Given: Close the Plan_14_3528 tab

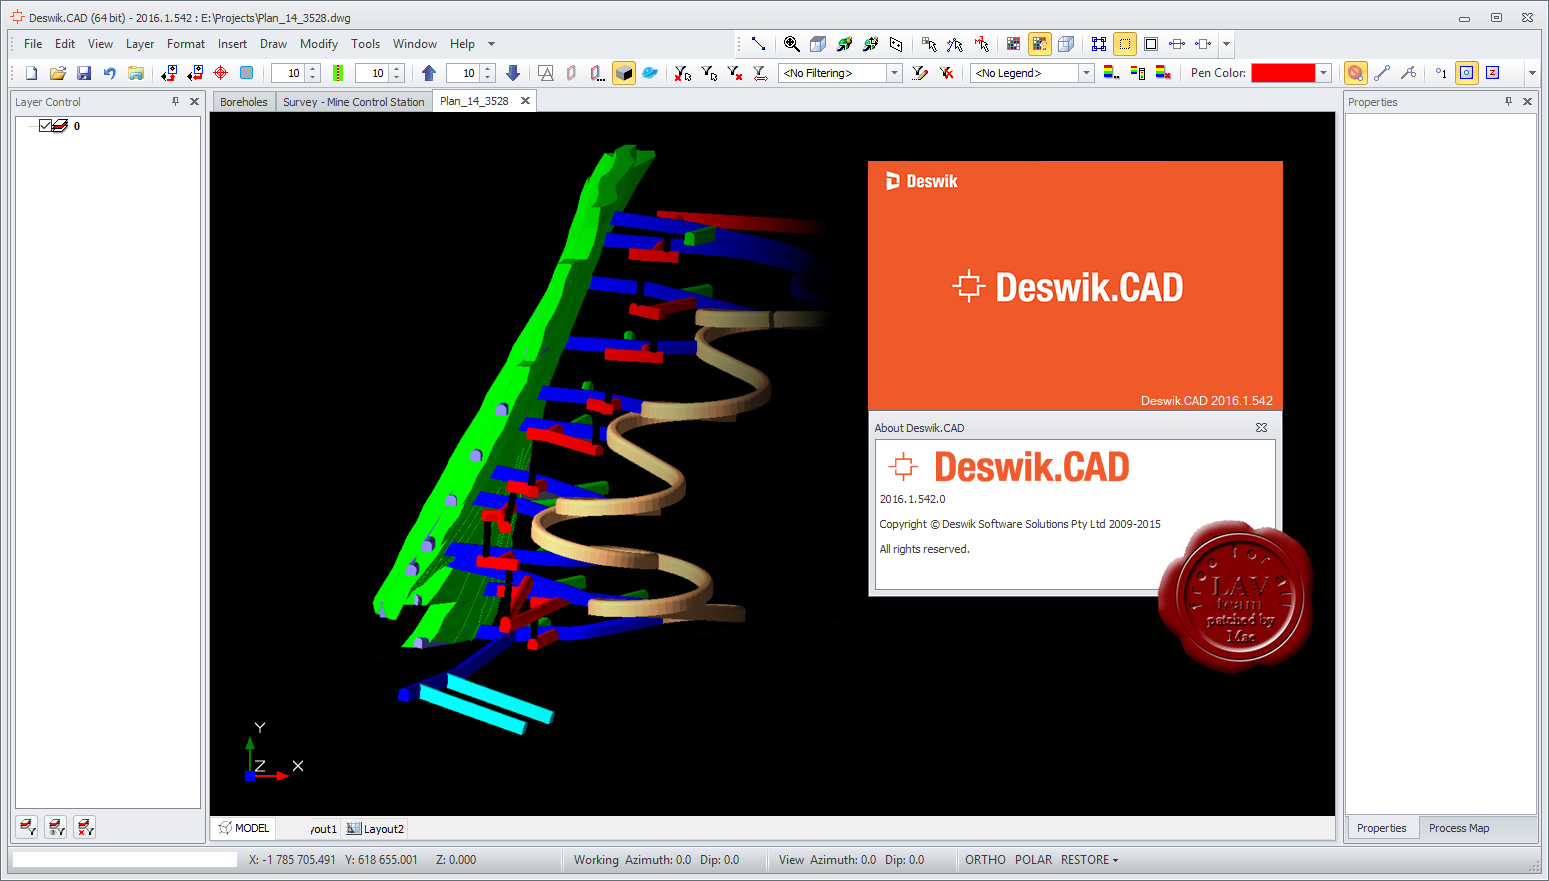Looking at the screenshot, I should click(x=525, y=101).
